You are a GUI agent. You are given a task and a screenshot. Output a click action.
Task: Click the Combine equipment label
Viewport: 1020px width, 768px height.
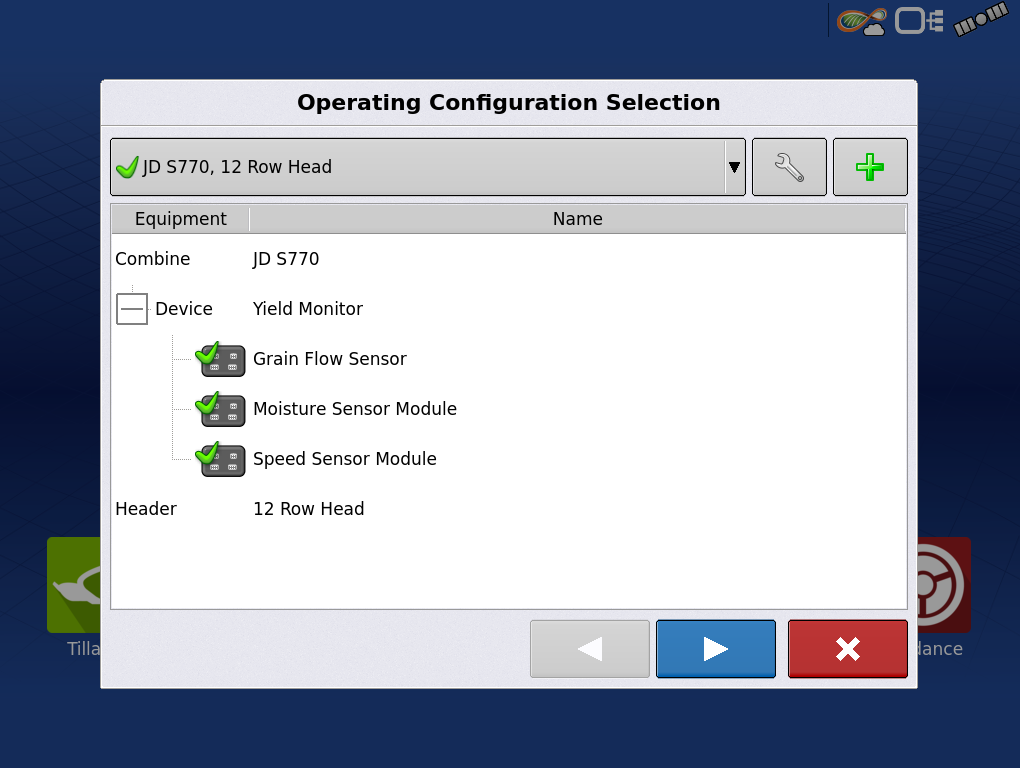pyautogui.click(x=153, y=259)
